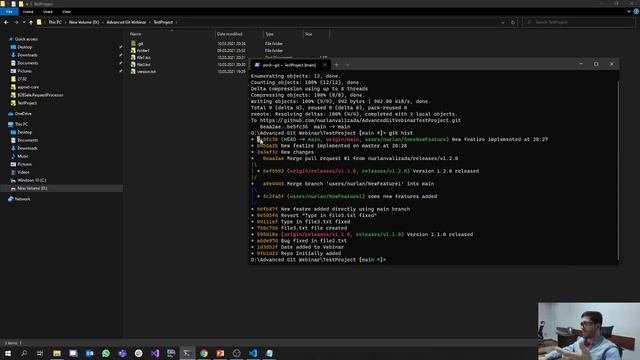Screen dimensions: 640x360
Task: Select TestProject in Quick access
Action: point(27,103)
